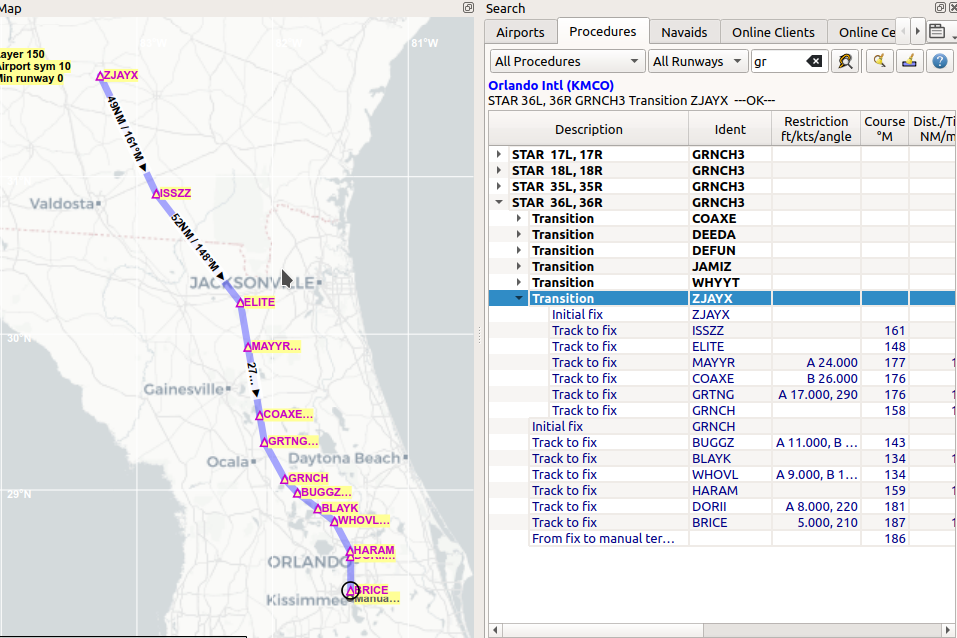The image size is (957, 638).
Task: Float the Search dock window using its icon
Action: point(940,7)
